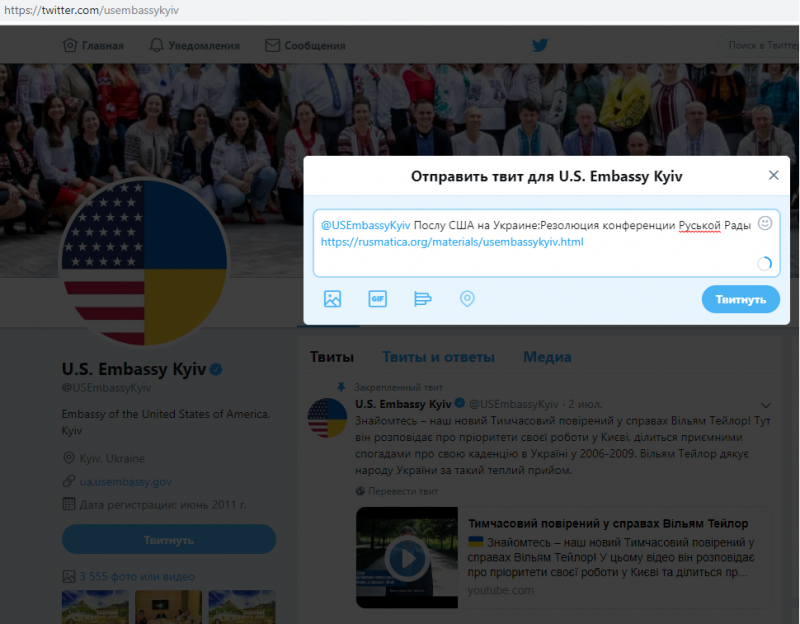Viewport: 800px width, 624px height.
Task: Click the Twitter bird logo
Action: click(540, 45)
